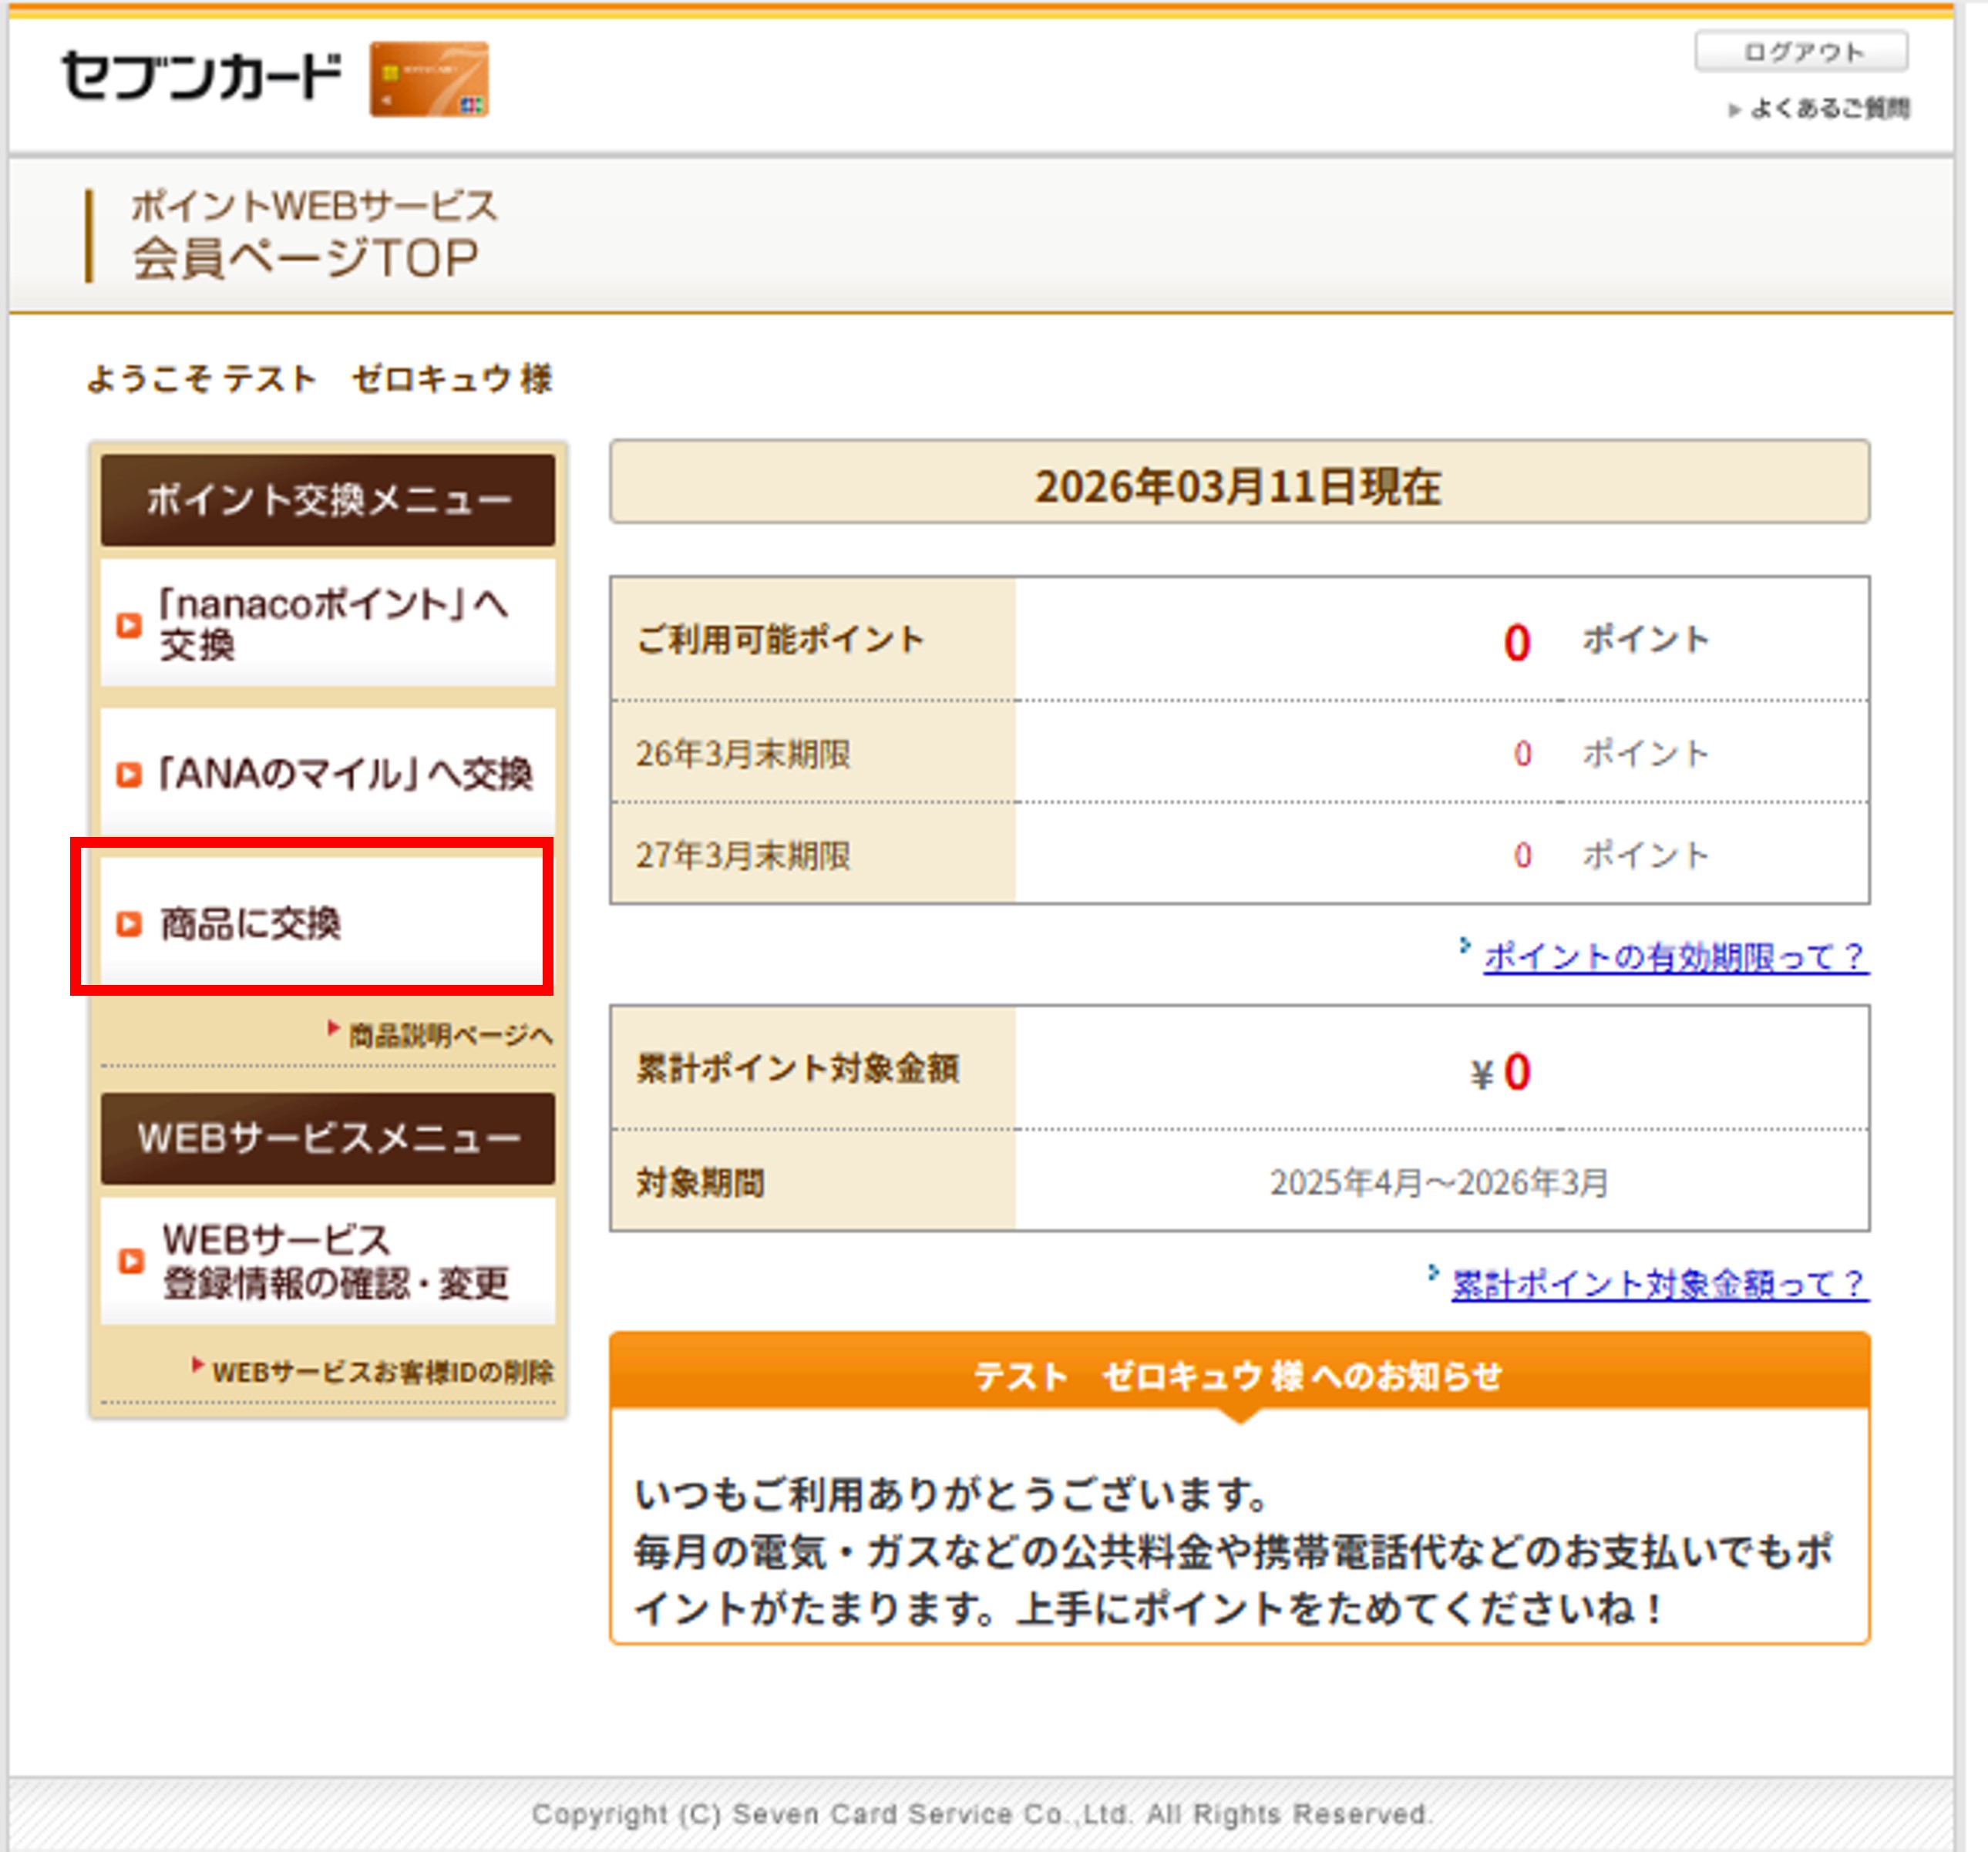Open the ポイントの有効期限って？ link
Viewport: 1988px width, 1852px height.
pyautogui.click(x=1675, y=957)
